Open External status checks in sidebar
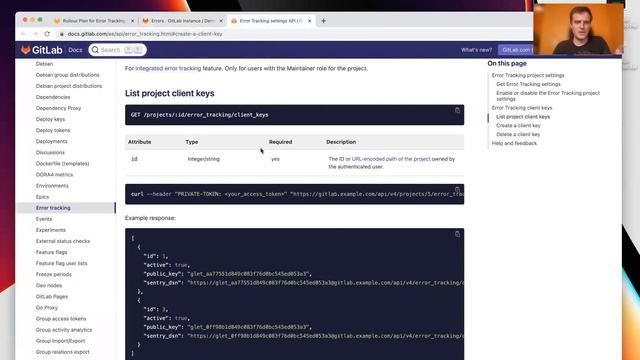Viewport: 640px width, 360px height. pos(63,241)
